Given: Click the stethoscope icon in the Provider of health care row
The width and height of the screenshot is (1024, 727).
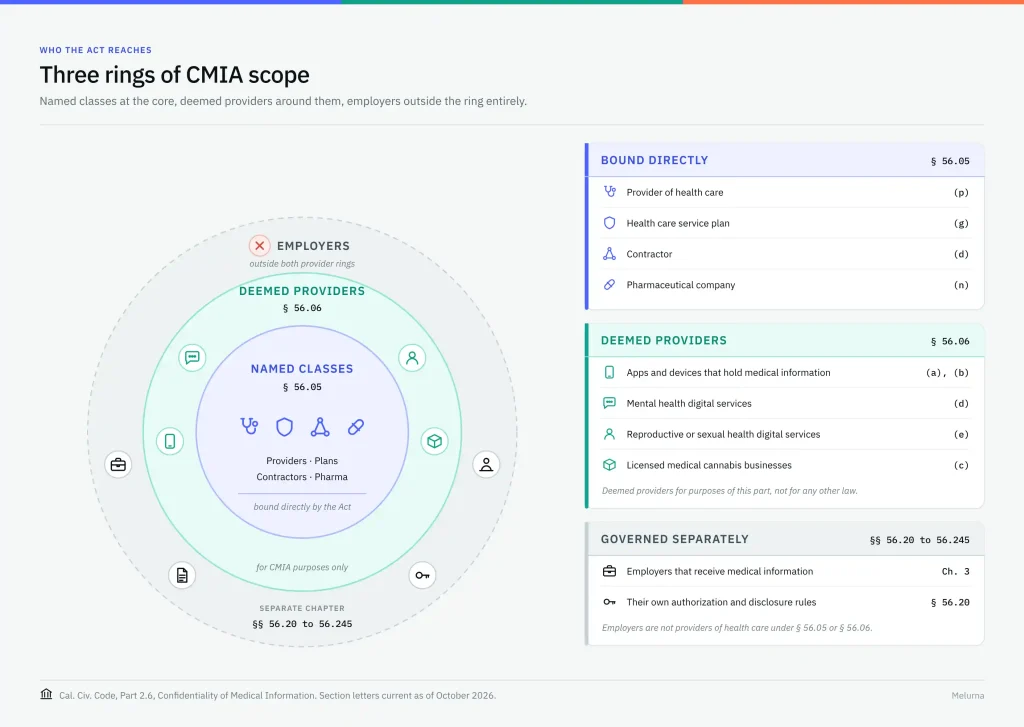Looking at the screenshot, I should [609, 192].
